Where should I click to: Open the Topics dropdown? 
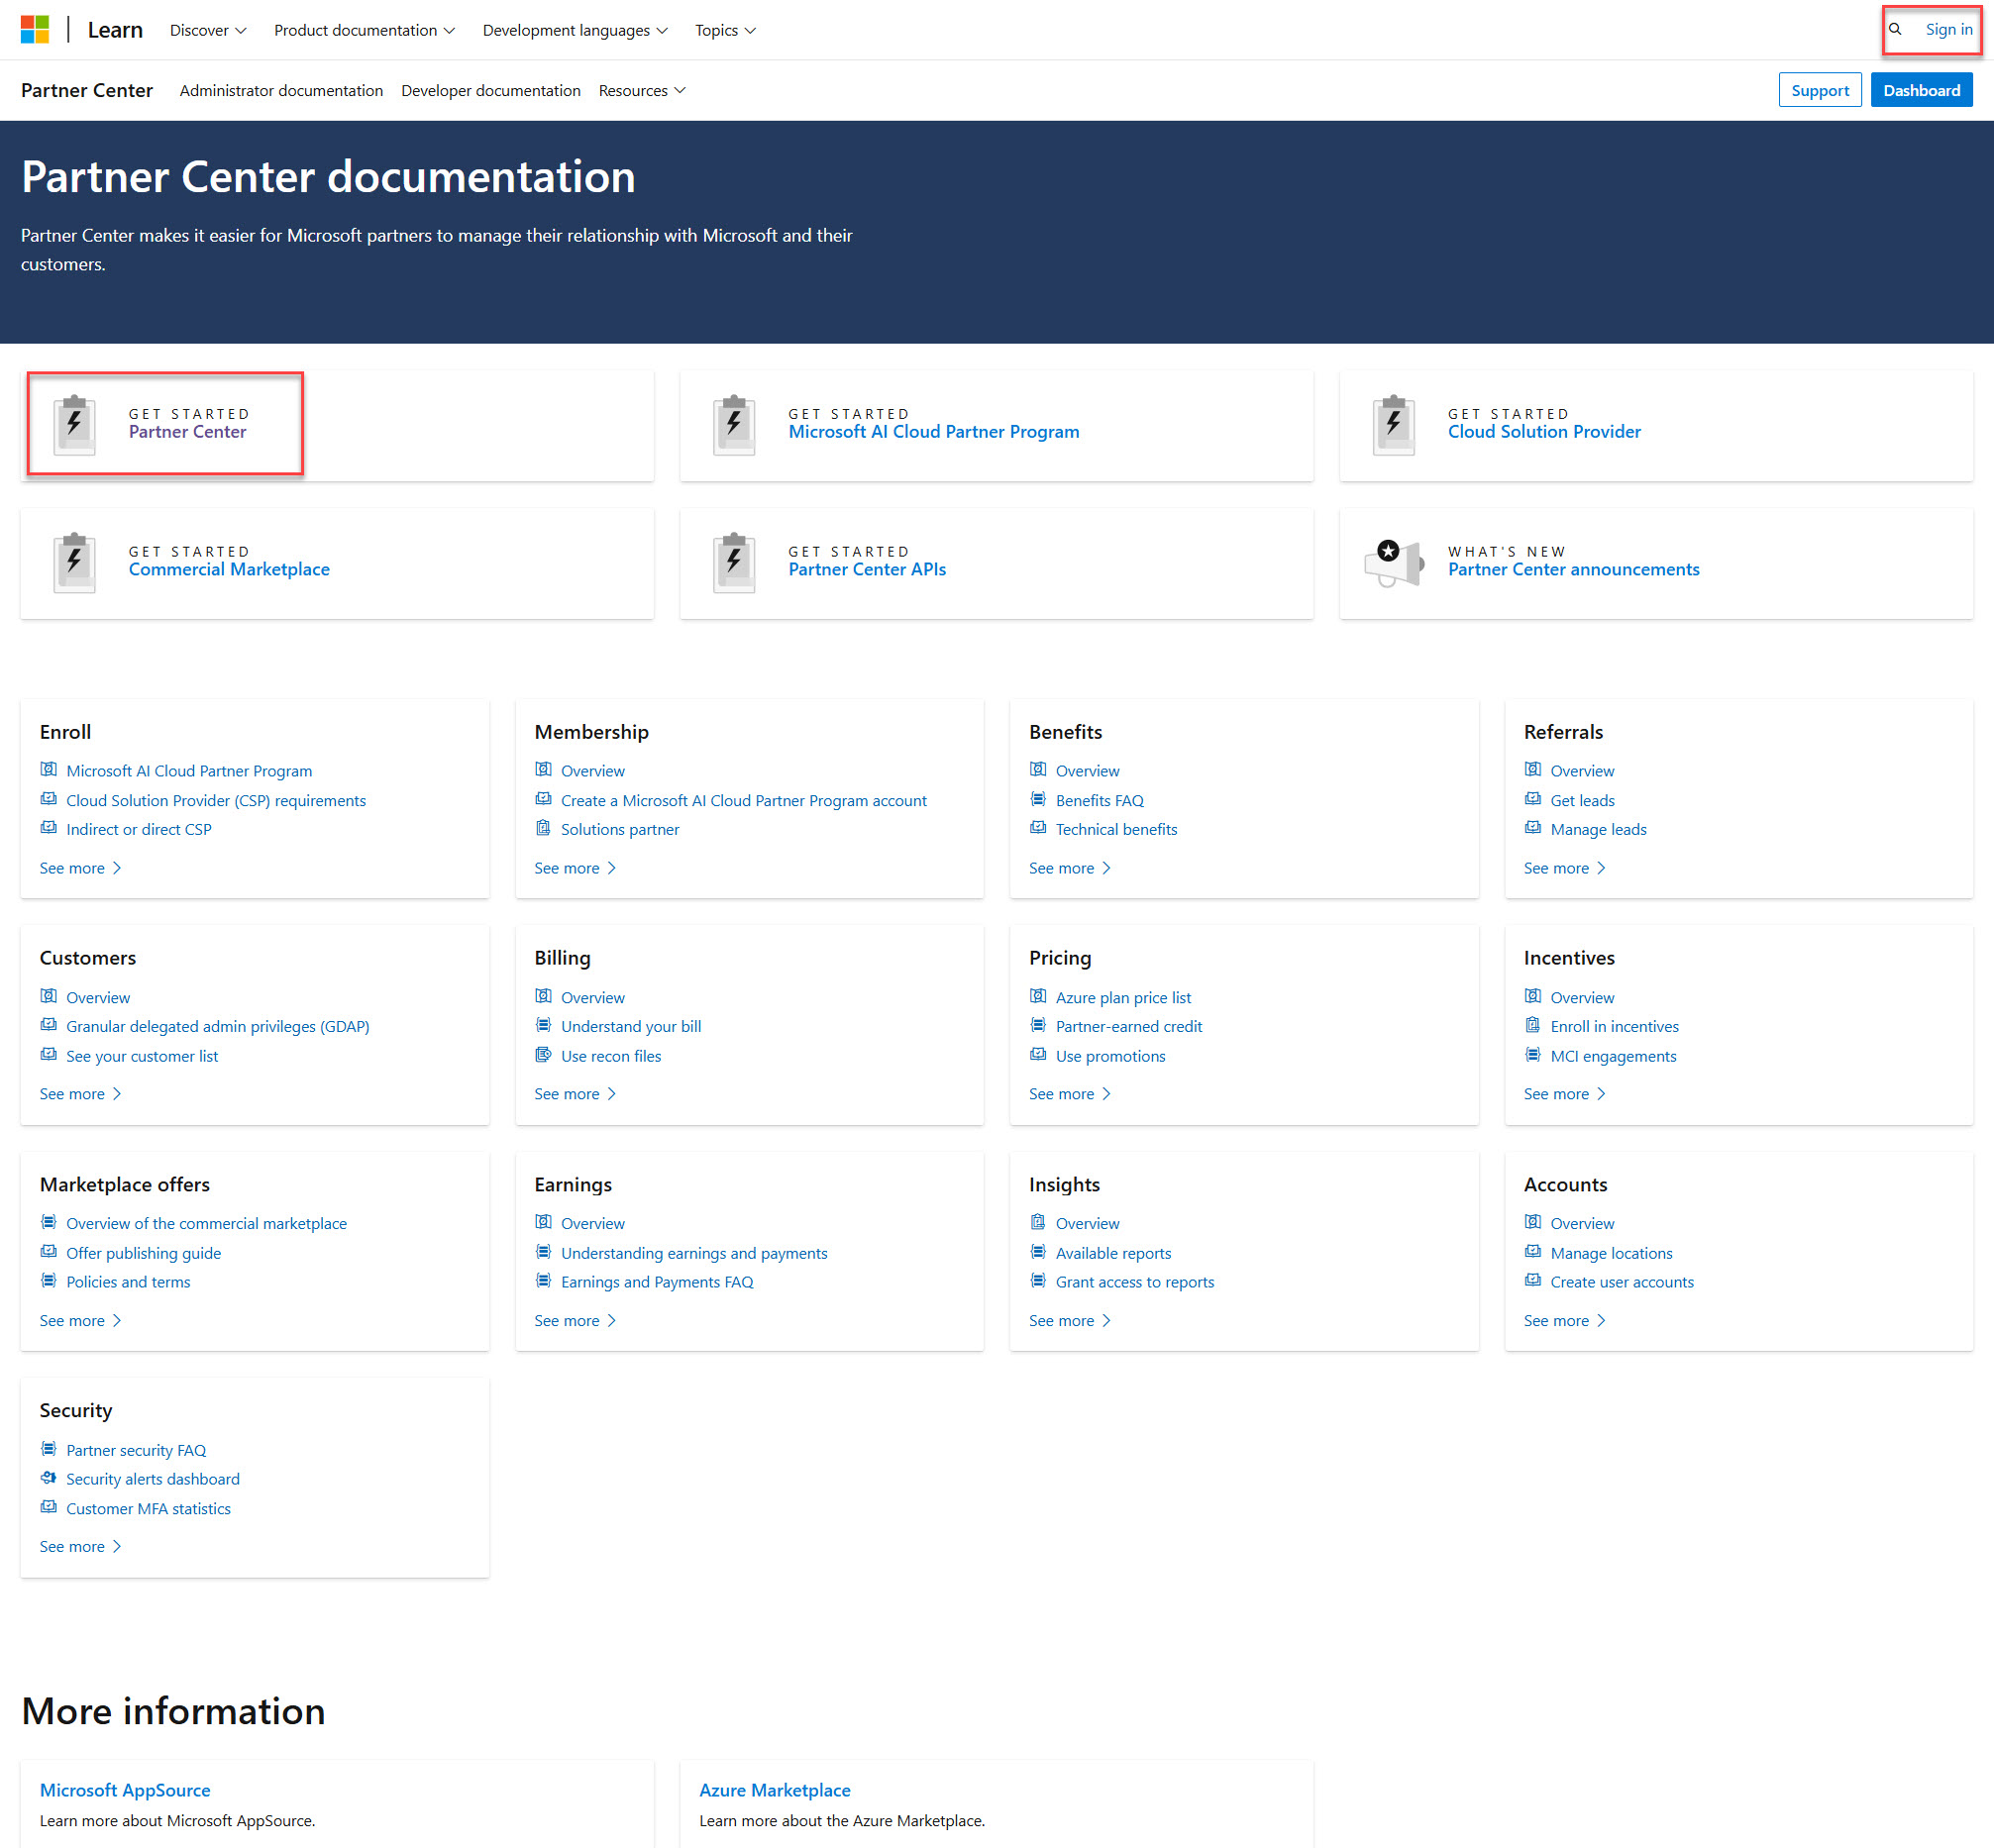[x=726, y=30]
